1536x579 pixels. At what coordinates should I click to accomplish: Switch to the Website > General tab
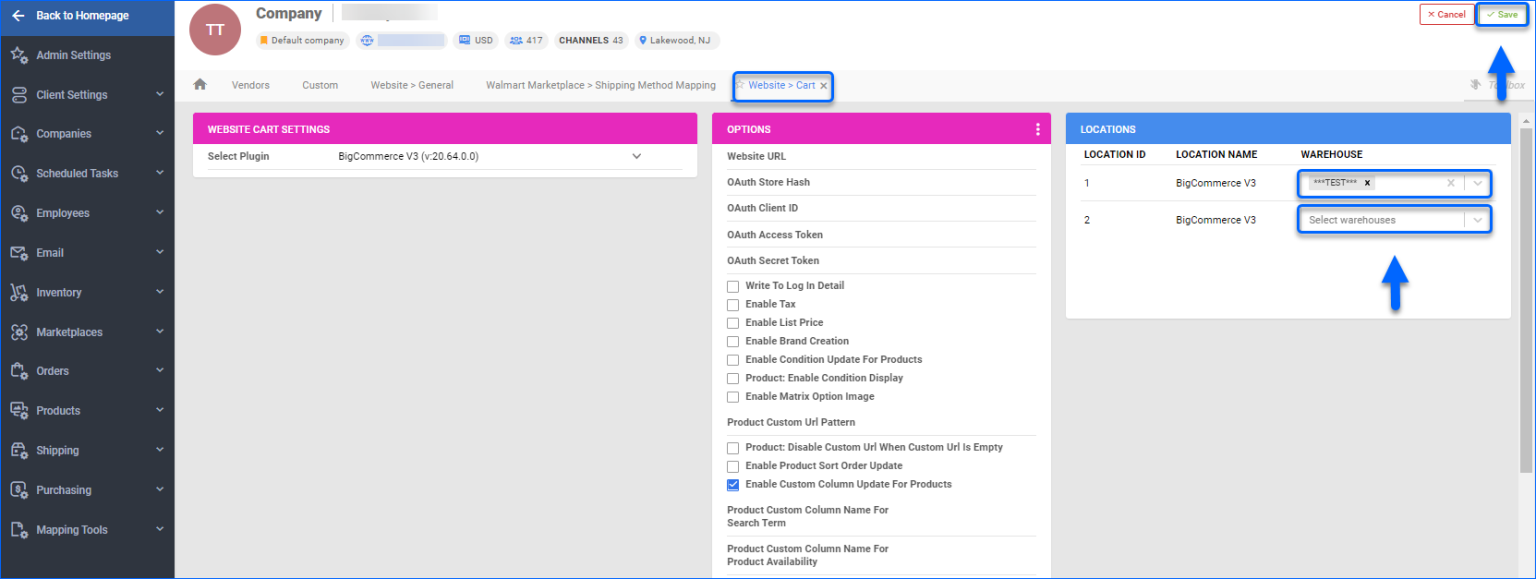(x=411, y=85)
